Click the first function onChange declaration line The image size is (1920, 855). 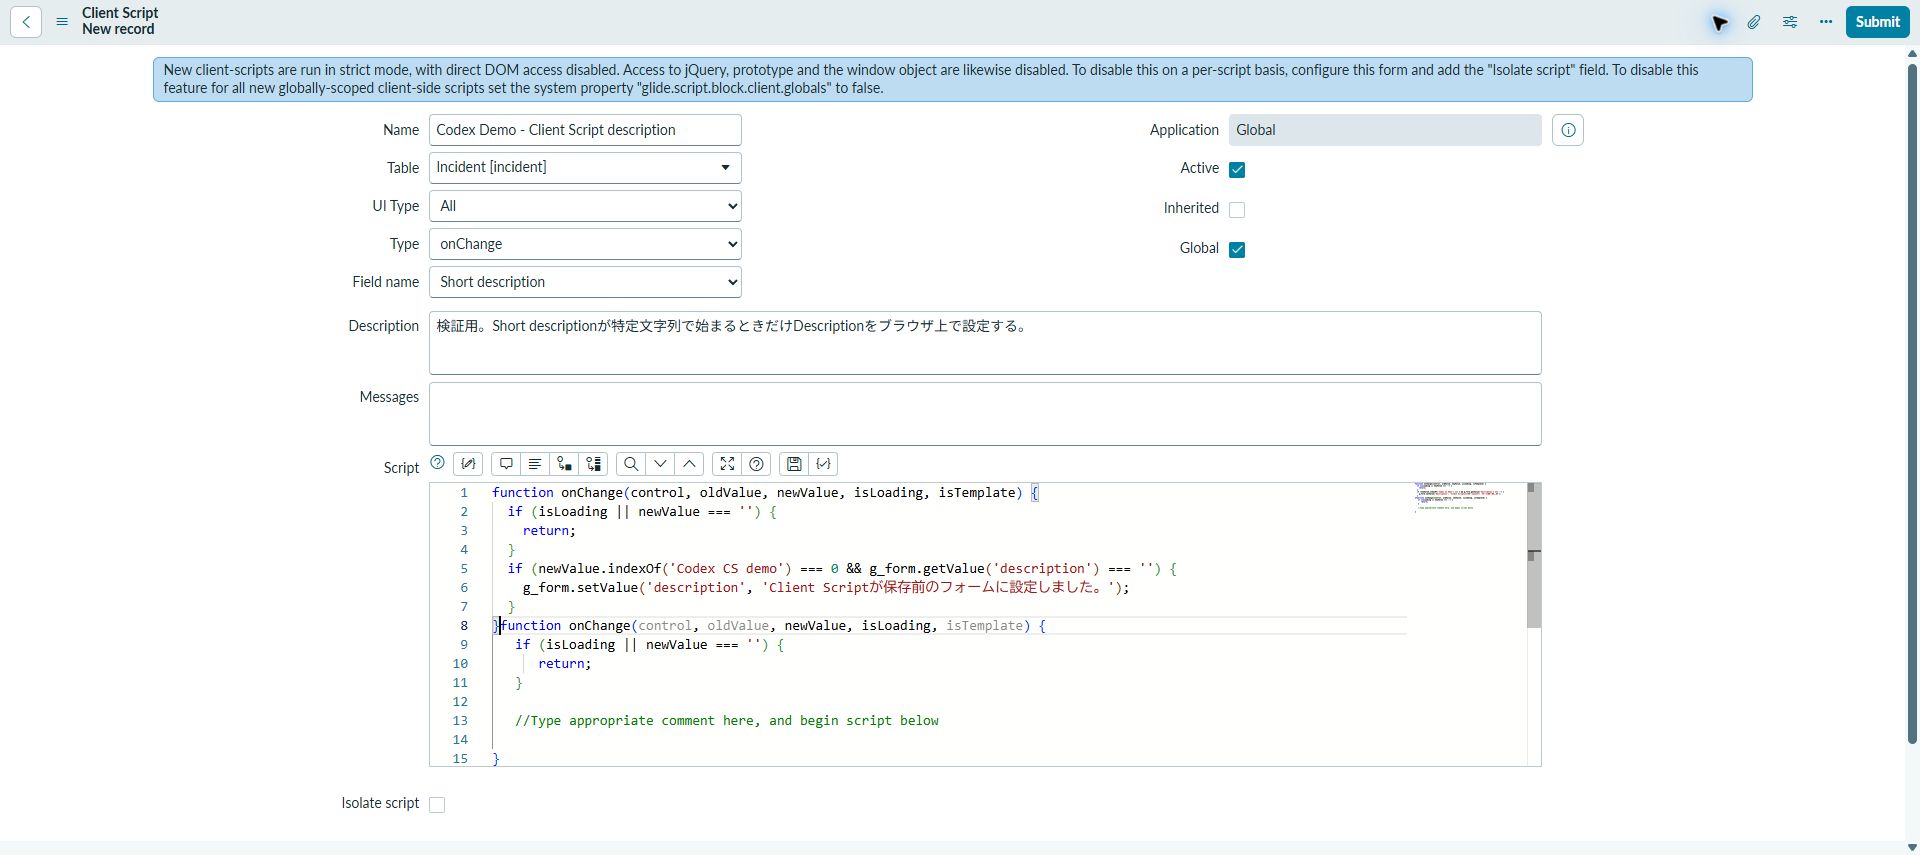point(765,493)
